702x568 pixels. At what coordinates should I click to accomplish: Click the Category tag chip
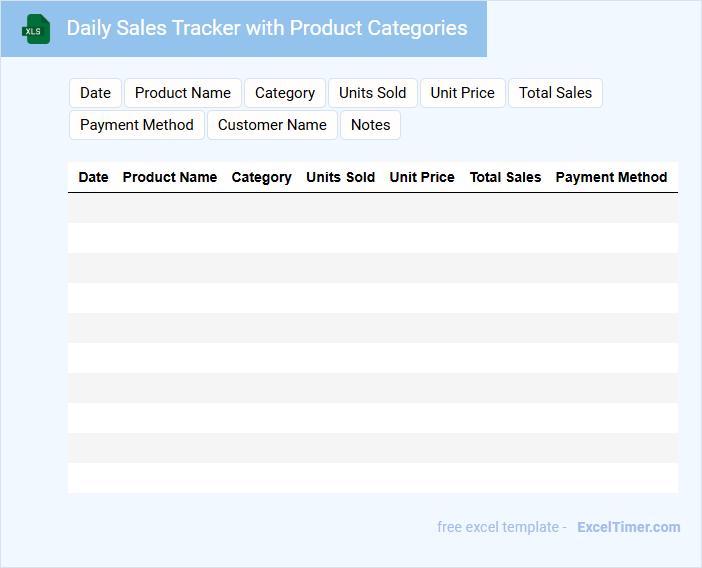[x=285, y=93]
